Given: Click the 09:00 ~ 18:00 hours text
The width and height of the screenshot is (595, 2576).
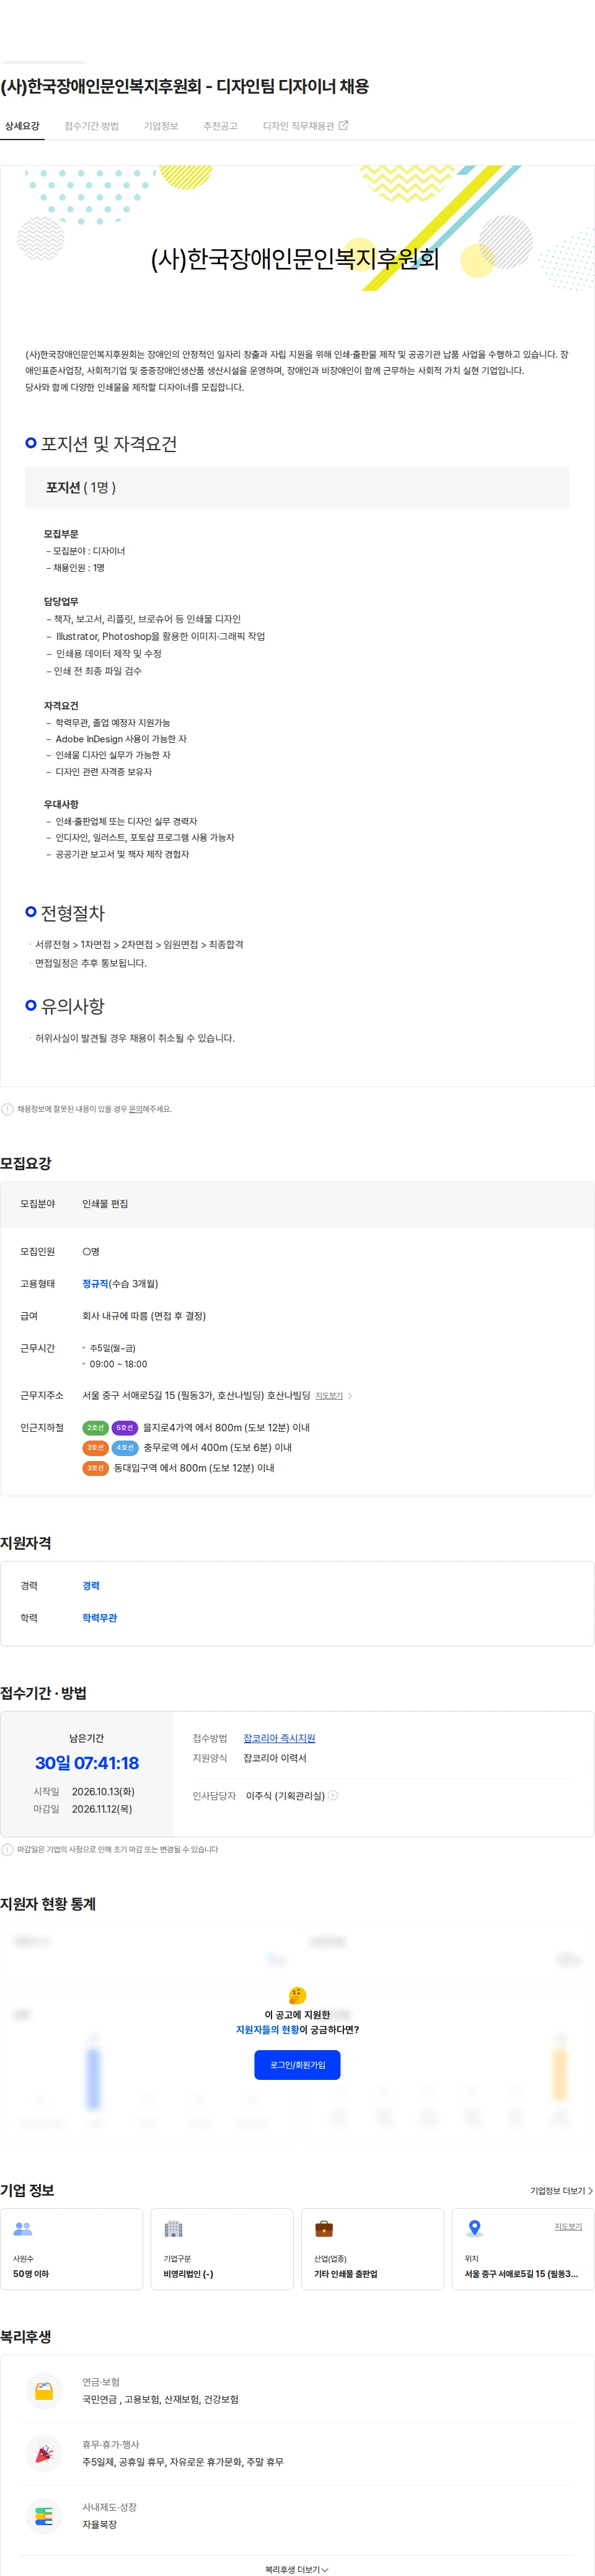Looking at the screenshot, I should pos(118,1364).
